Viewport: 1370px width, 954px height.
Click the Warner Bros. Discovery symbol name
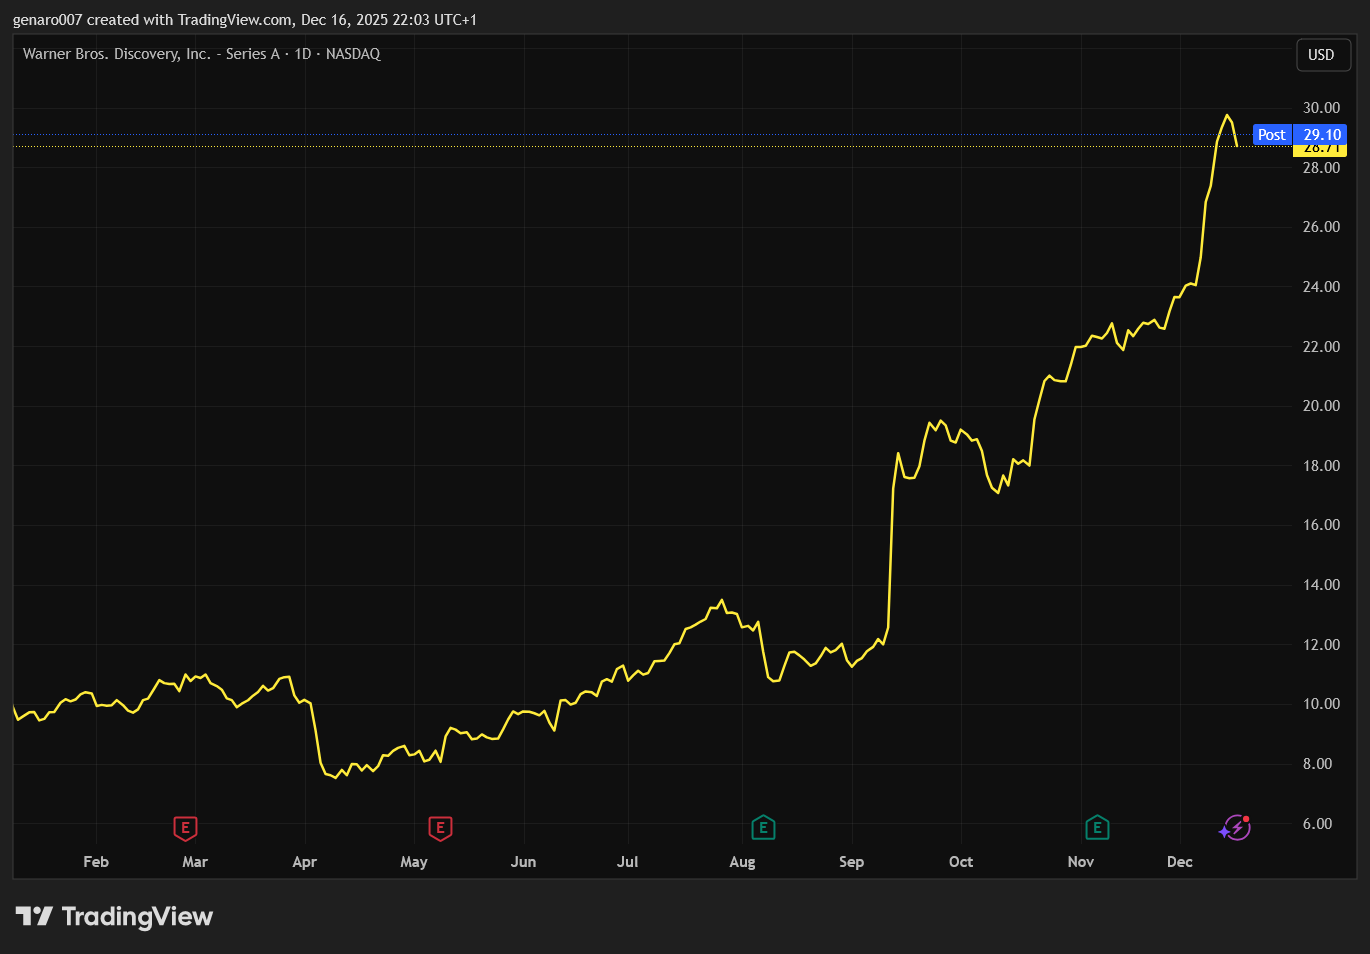151,54
